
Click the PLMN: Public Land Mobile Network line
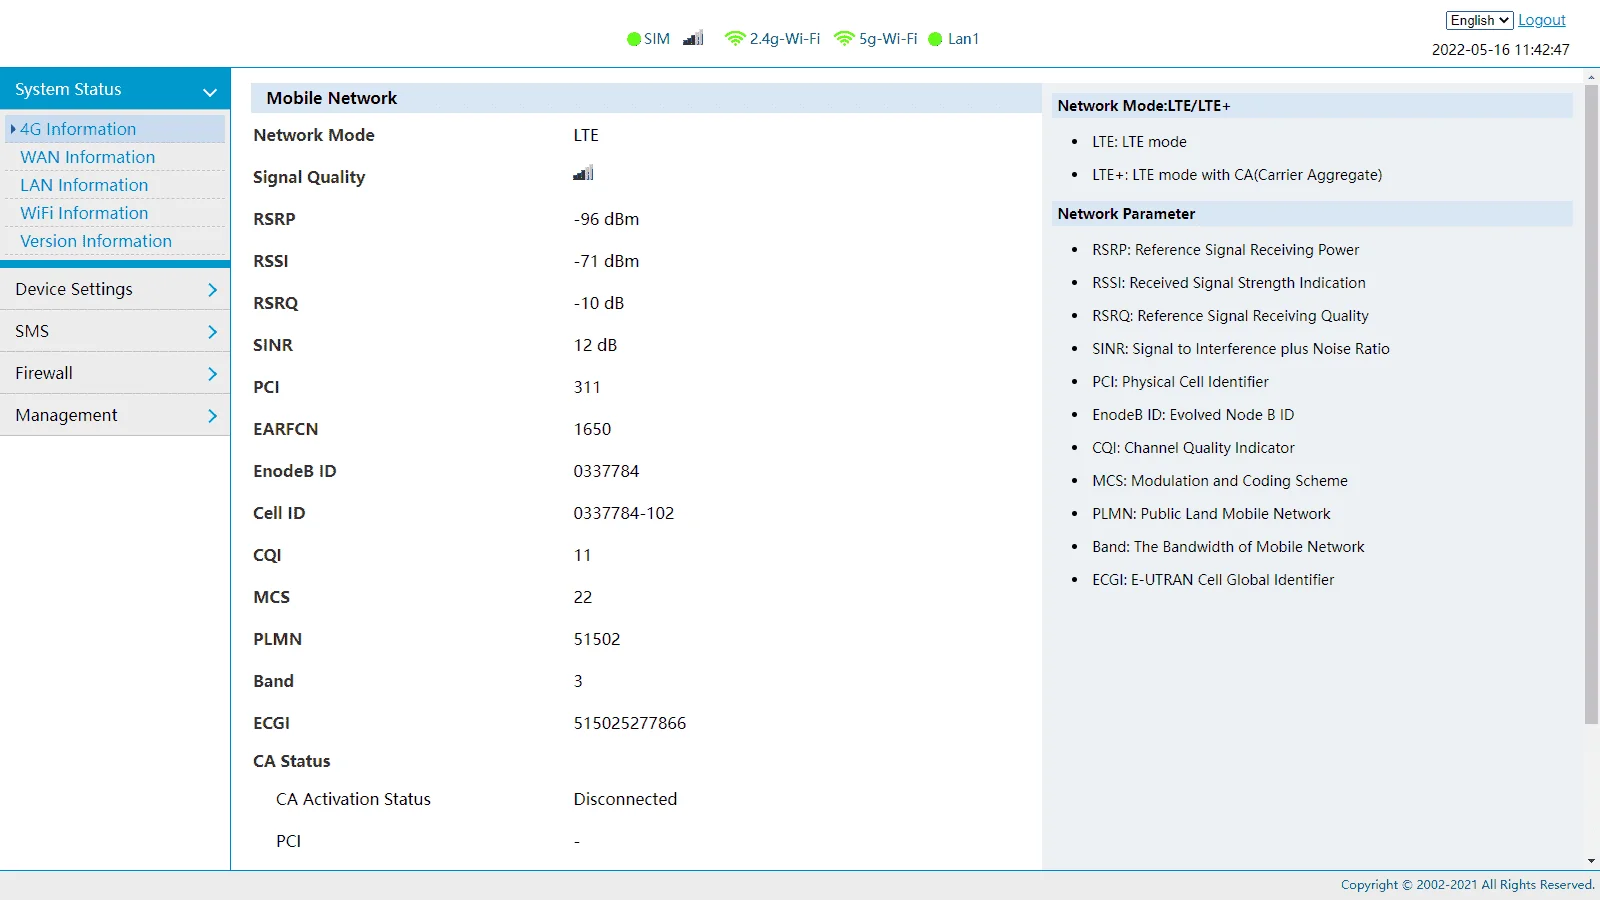tap(1211, 514)
